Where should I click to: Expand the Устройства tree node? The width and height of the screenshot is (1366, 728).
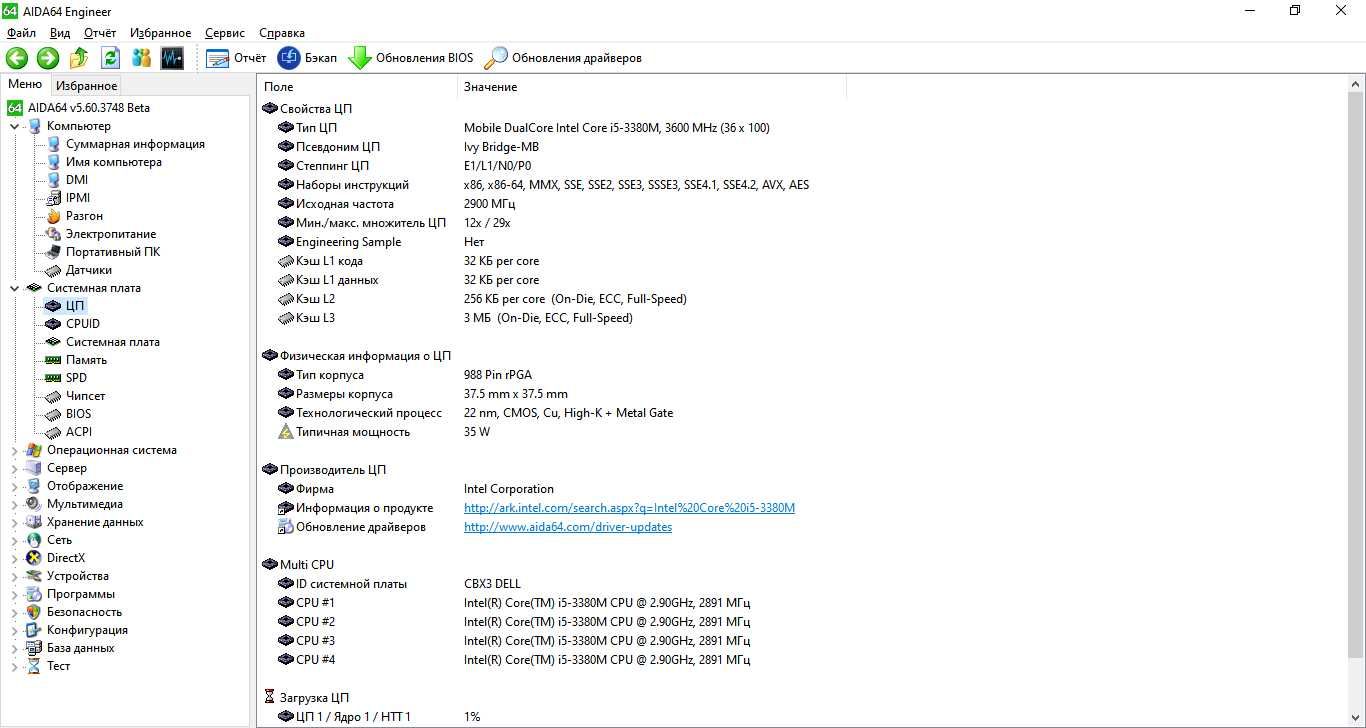14,576
